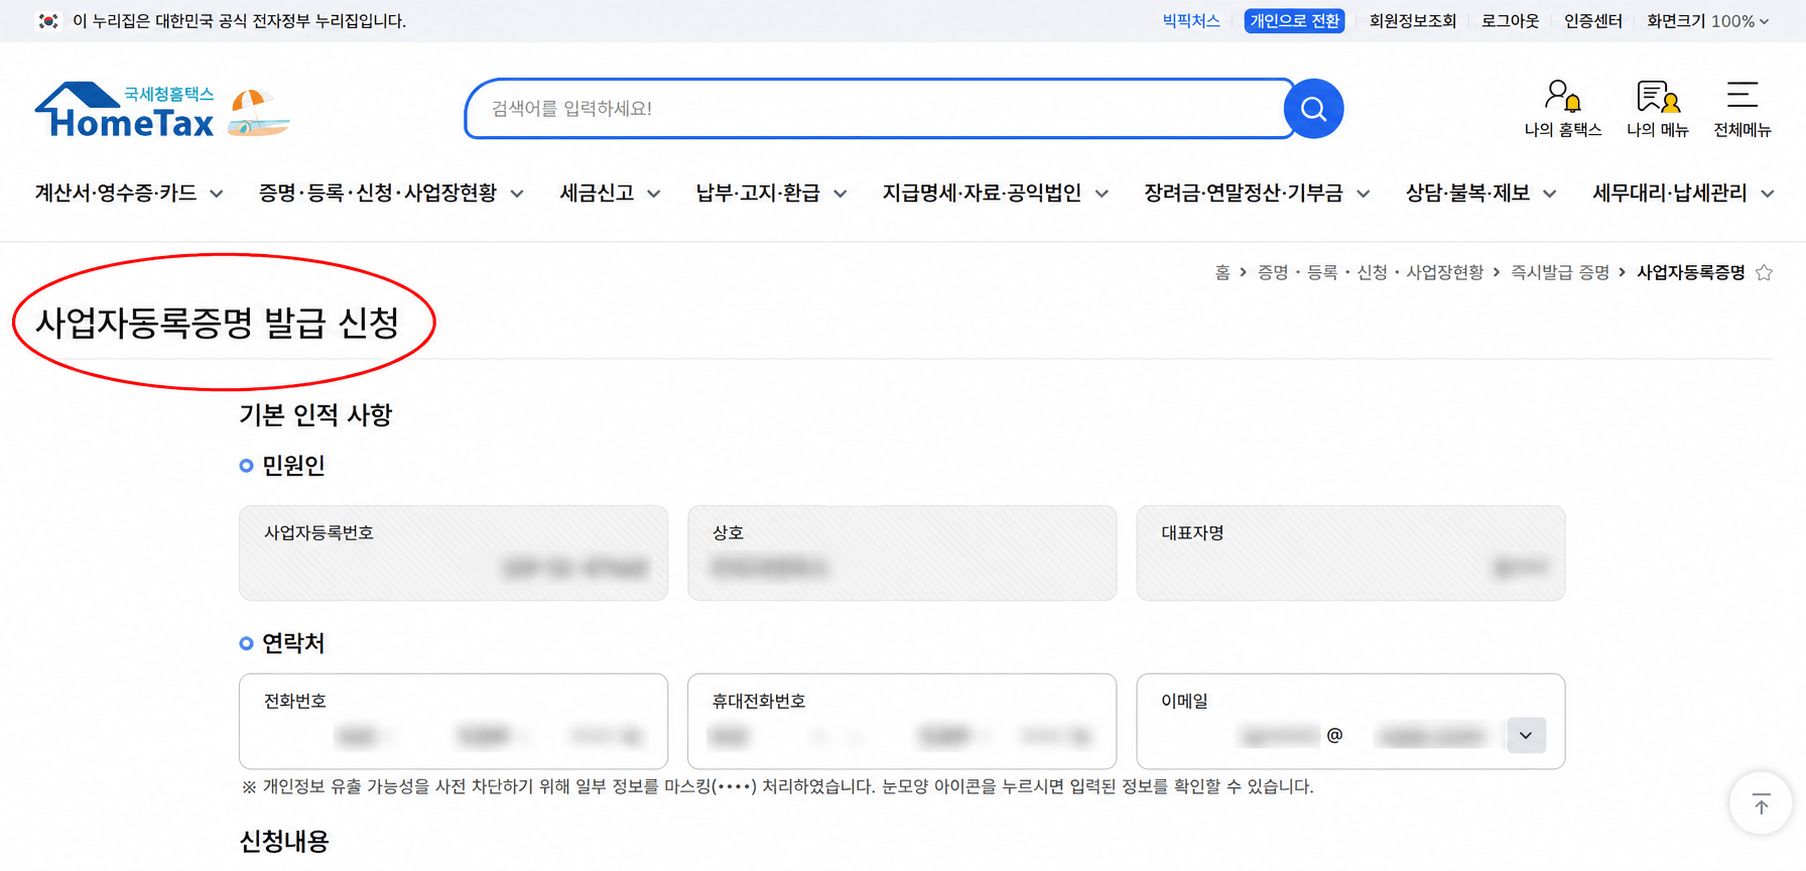Click the 상호 field
The width and height of the screenshot is (1806, 871).
tap(902, 553)
